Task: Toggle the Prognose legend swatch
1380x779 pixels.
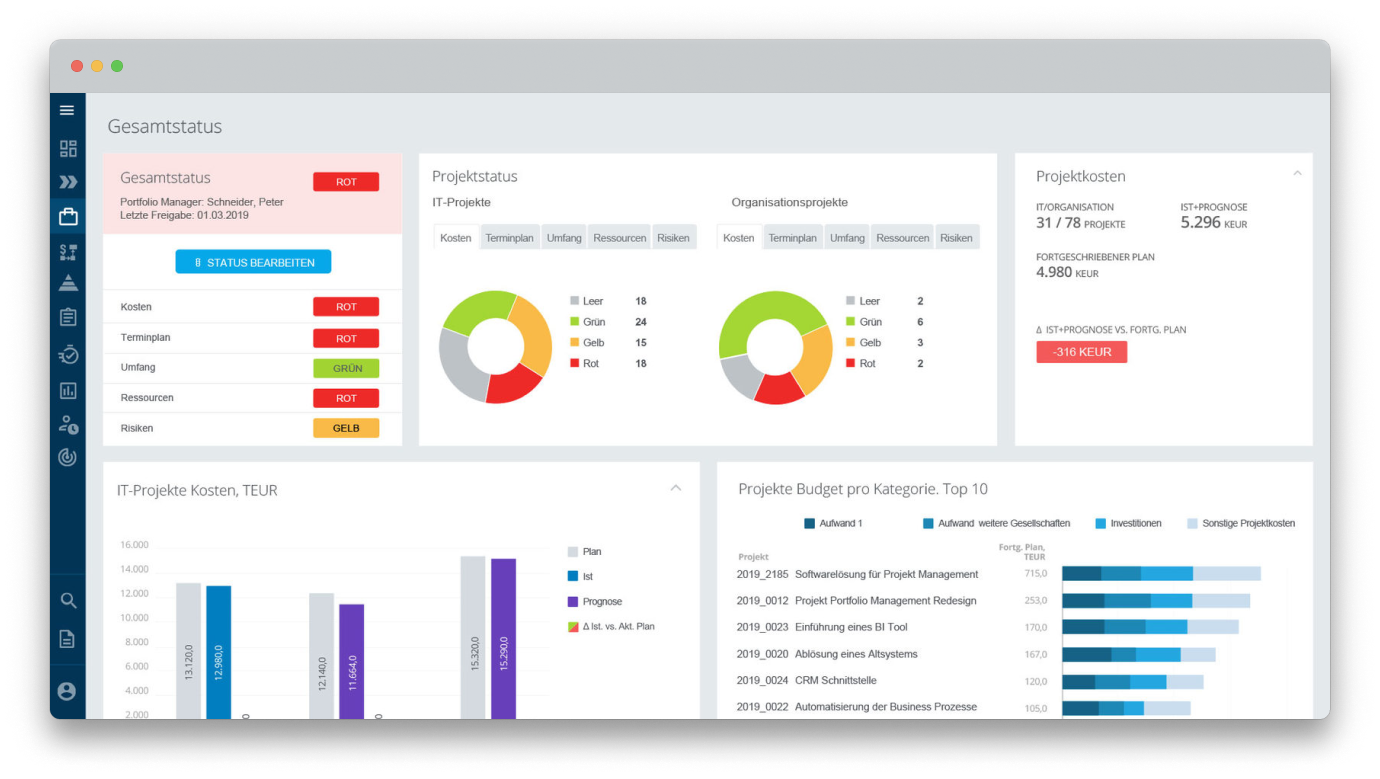Action: pos(573,602)
